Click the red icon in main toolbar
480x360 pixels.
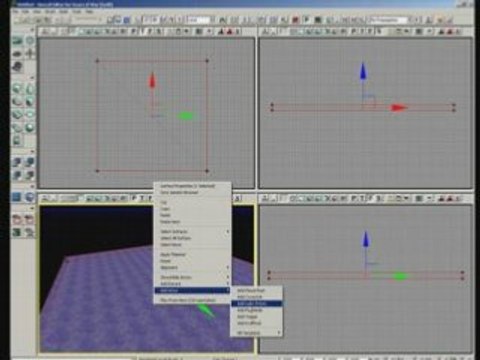pos(295,20)
